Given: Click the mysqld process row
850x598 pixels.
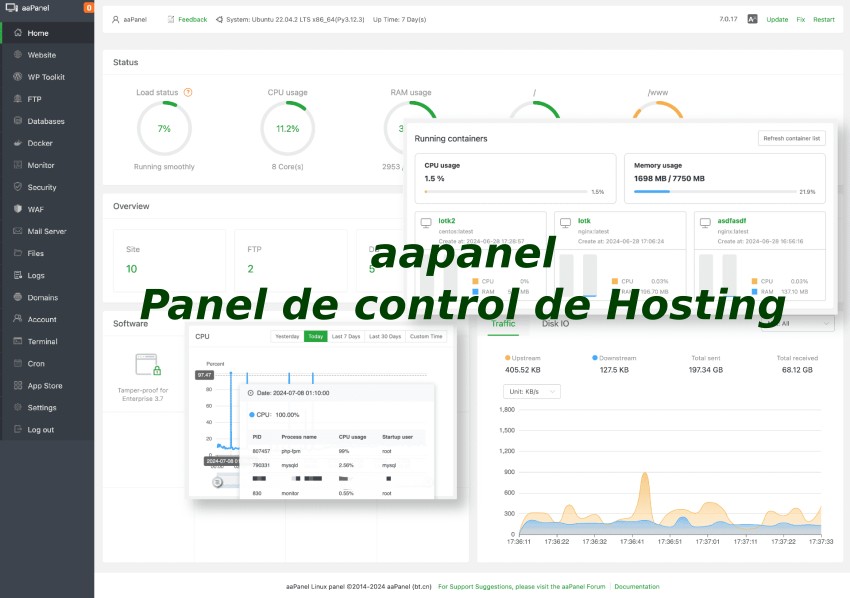Looking at the screenshot, I should (338, 465).
